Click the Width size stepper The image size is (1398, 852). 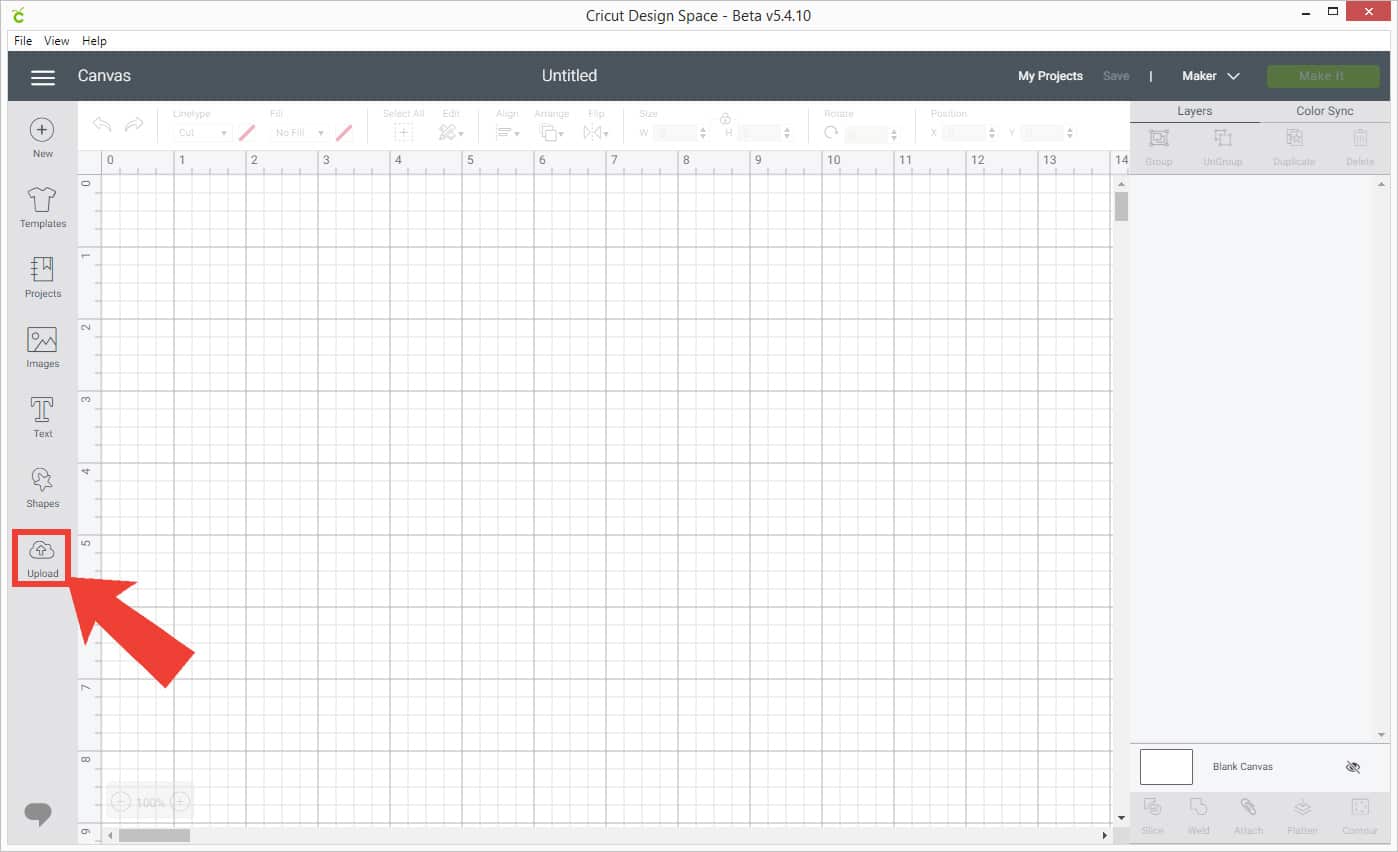click(701, 132)
